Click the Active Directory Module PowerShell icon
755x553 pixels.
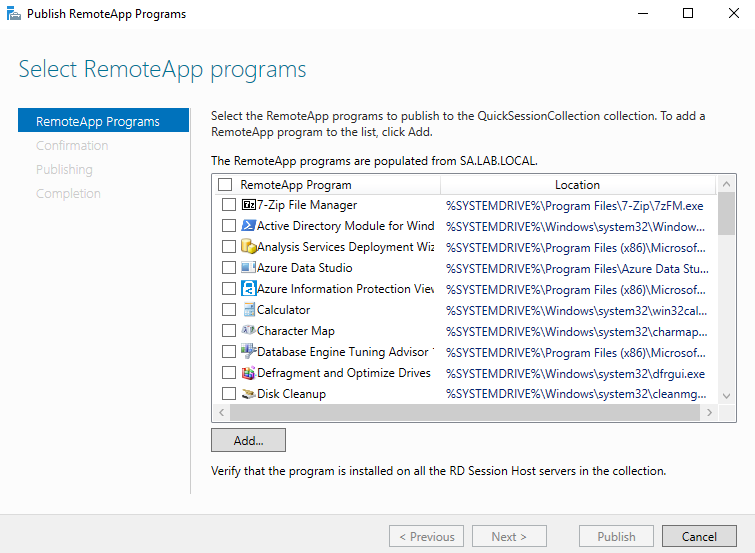[x=248, y=225]
